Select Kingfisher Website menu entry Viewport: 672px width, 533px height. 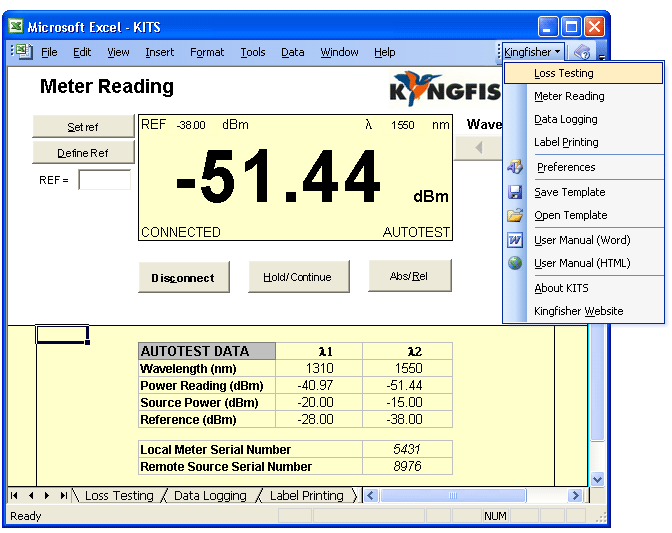[583, 311]
